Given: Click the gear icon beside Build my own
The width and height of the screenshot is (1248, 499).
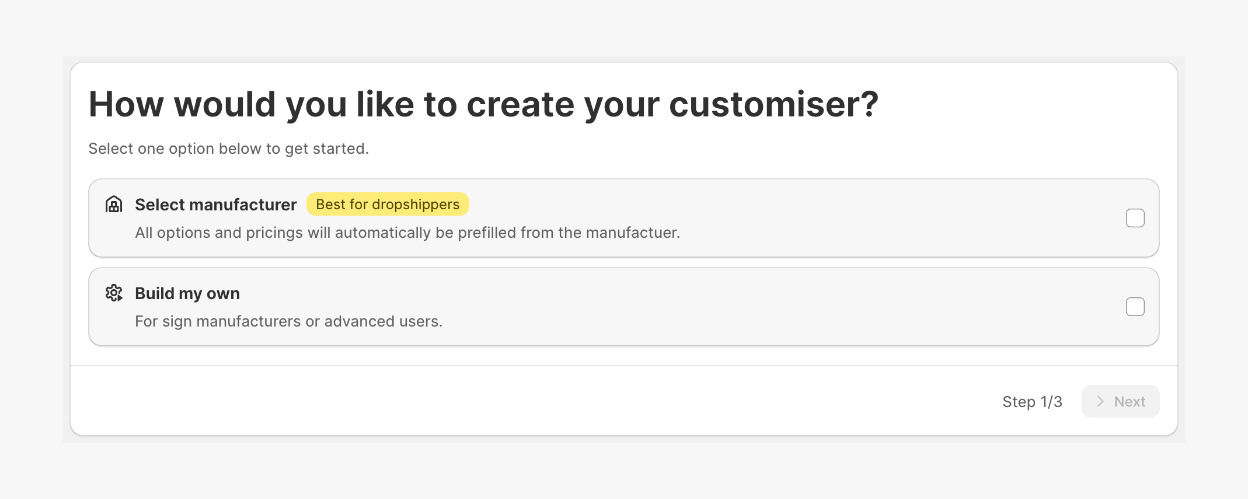Looking at the screenshot, I should (x=114, y=293).
